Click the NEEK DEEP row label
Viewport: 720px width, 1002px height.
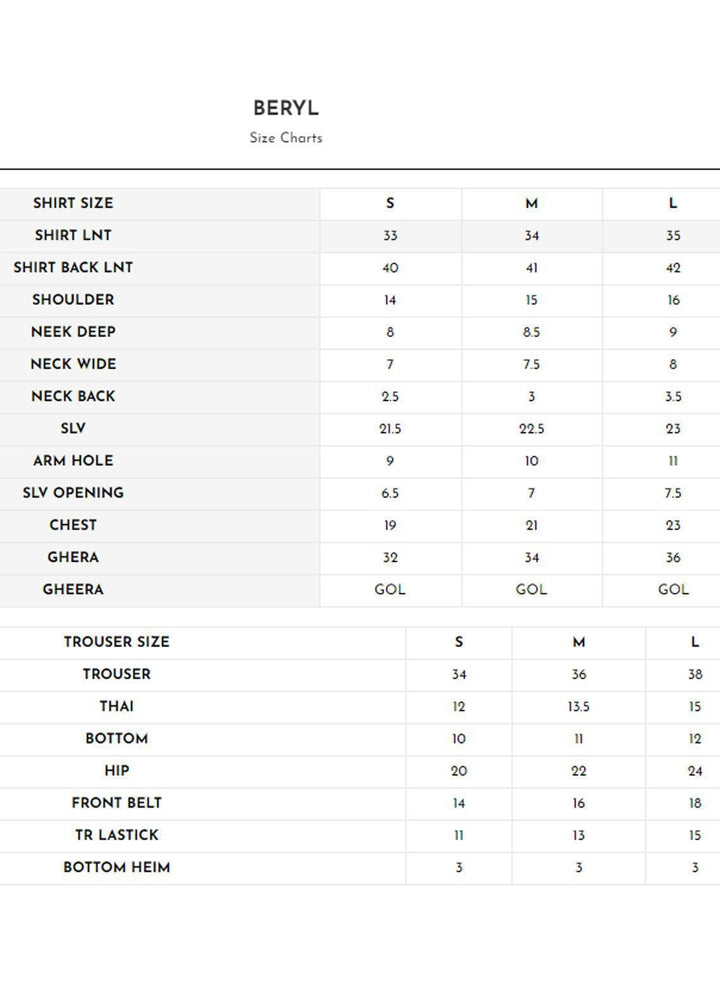73,331
